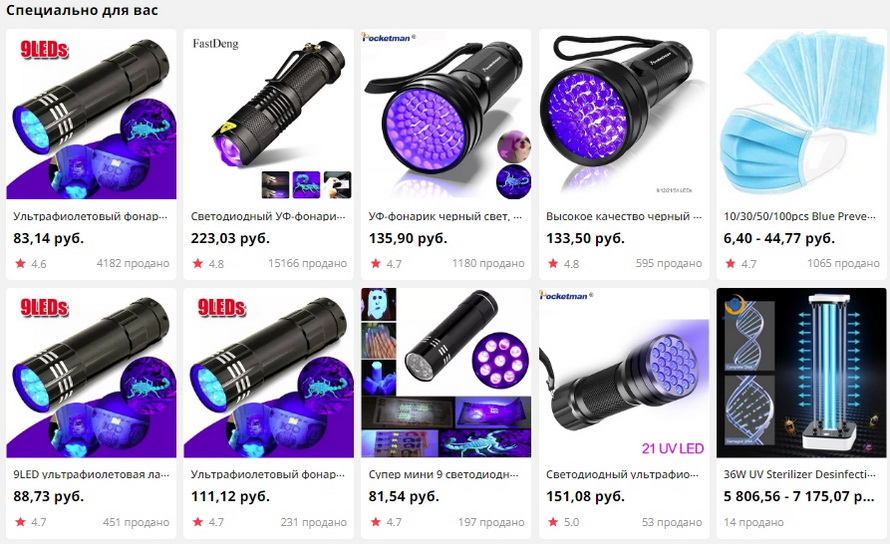This screenshot has height=544, width=890.
Task: Click the price 111,12 руб.
Action: 230,496
